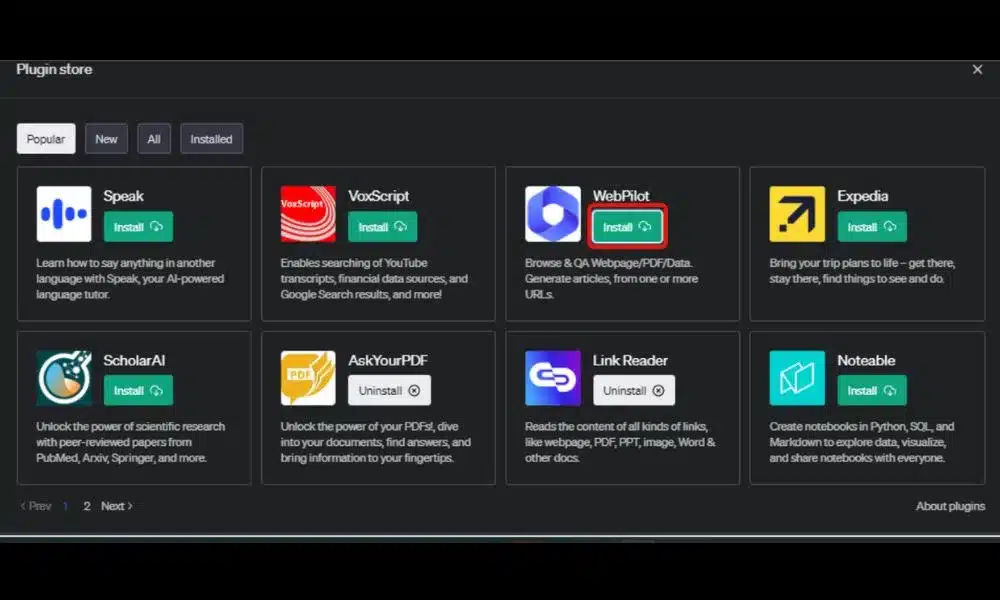1000x600 pixels.
Task: Install the WebPilot plugin
Action: pyautogui.click(x=628, y=226)
